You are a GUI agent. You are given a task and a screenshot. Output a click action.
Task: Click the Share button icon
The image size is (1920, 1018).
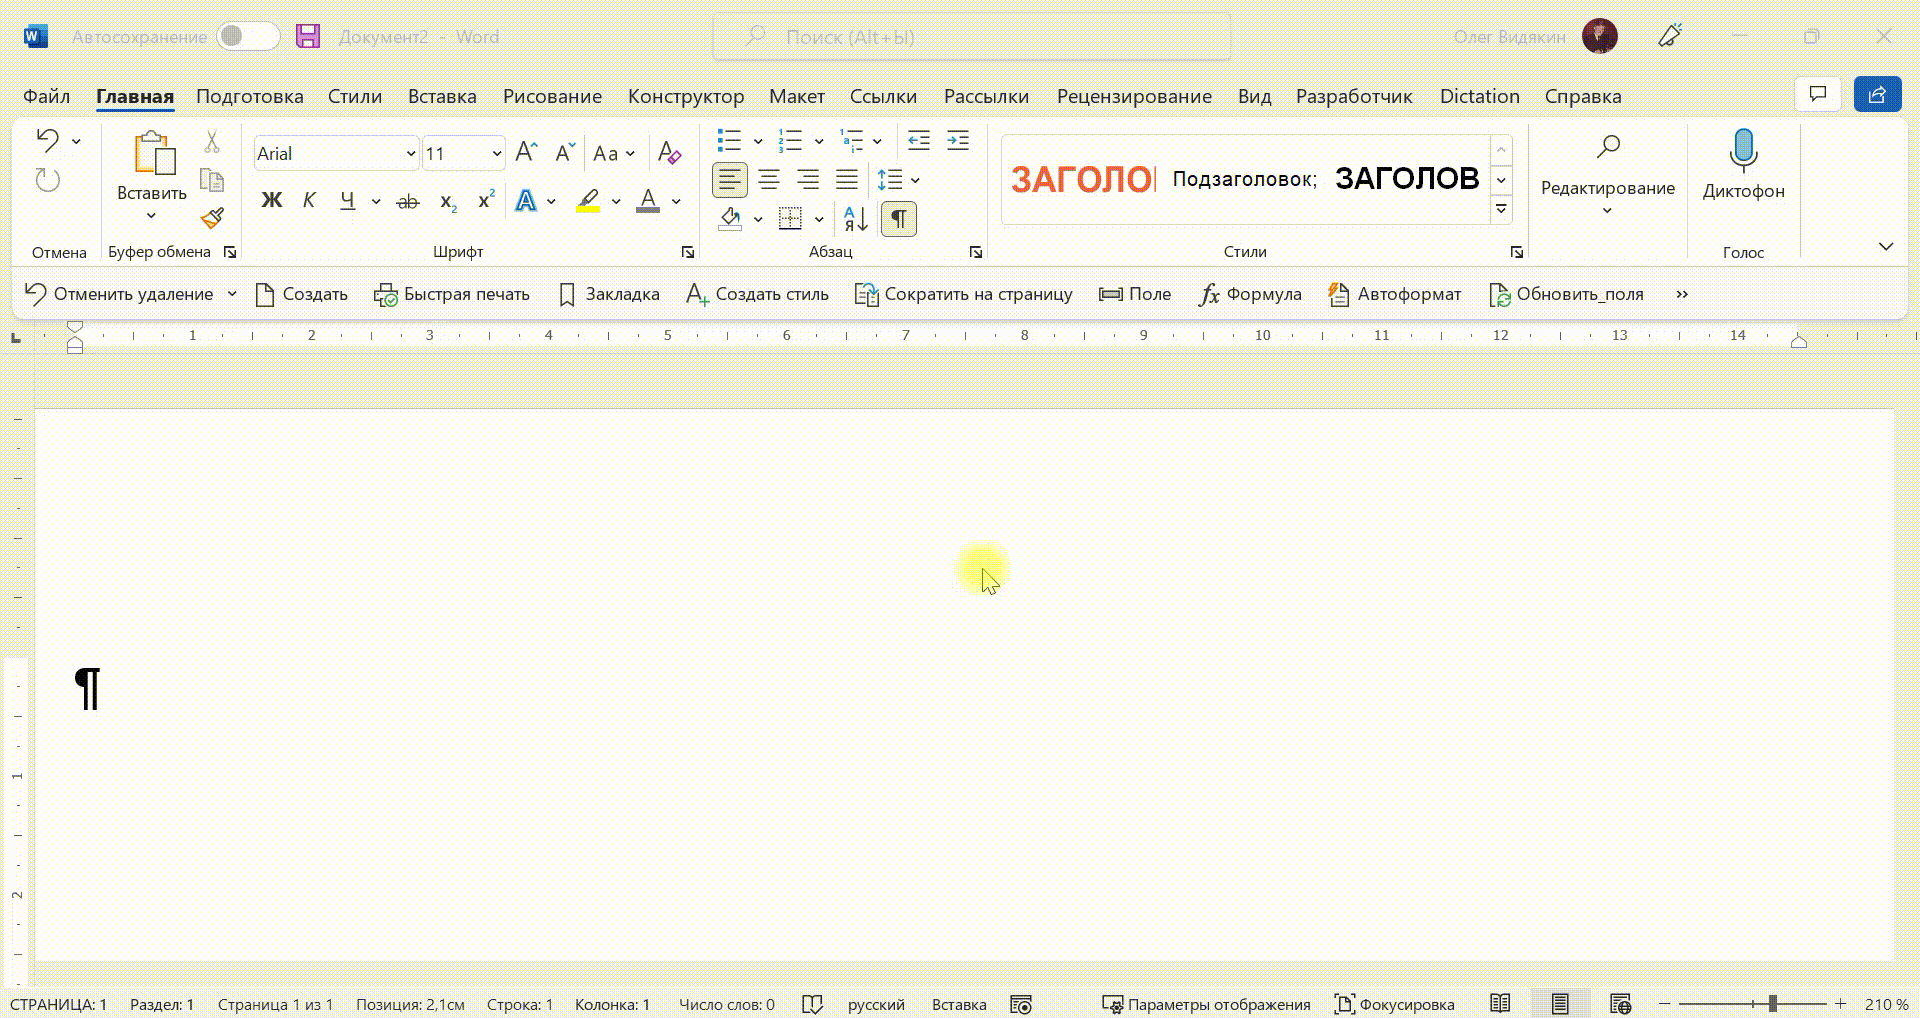[1877, 94]
